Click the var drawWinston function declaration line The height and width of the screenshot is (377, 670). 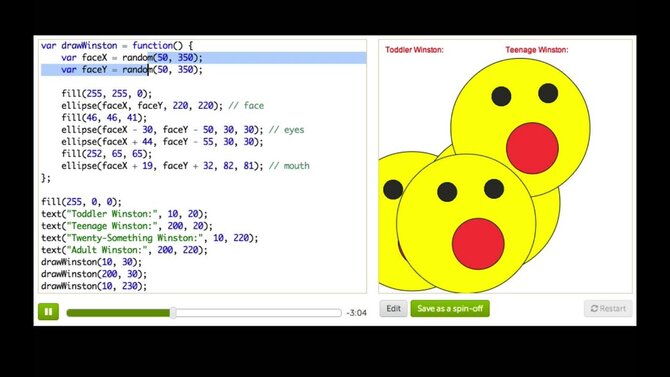pyautogui.click(x=117, y=45)
